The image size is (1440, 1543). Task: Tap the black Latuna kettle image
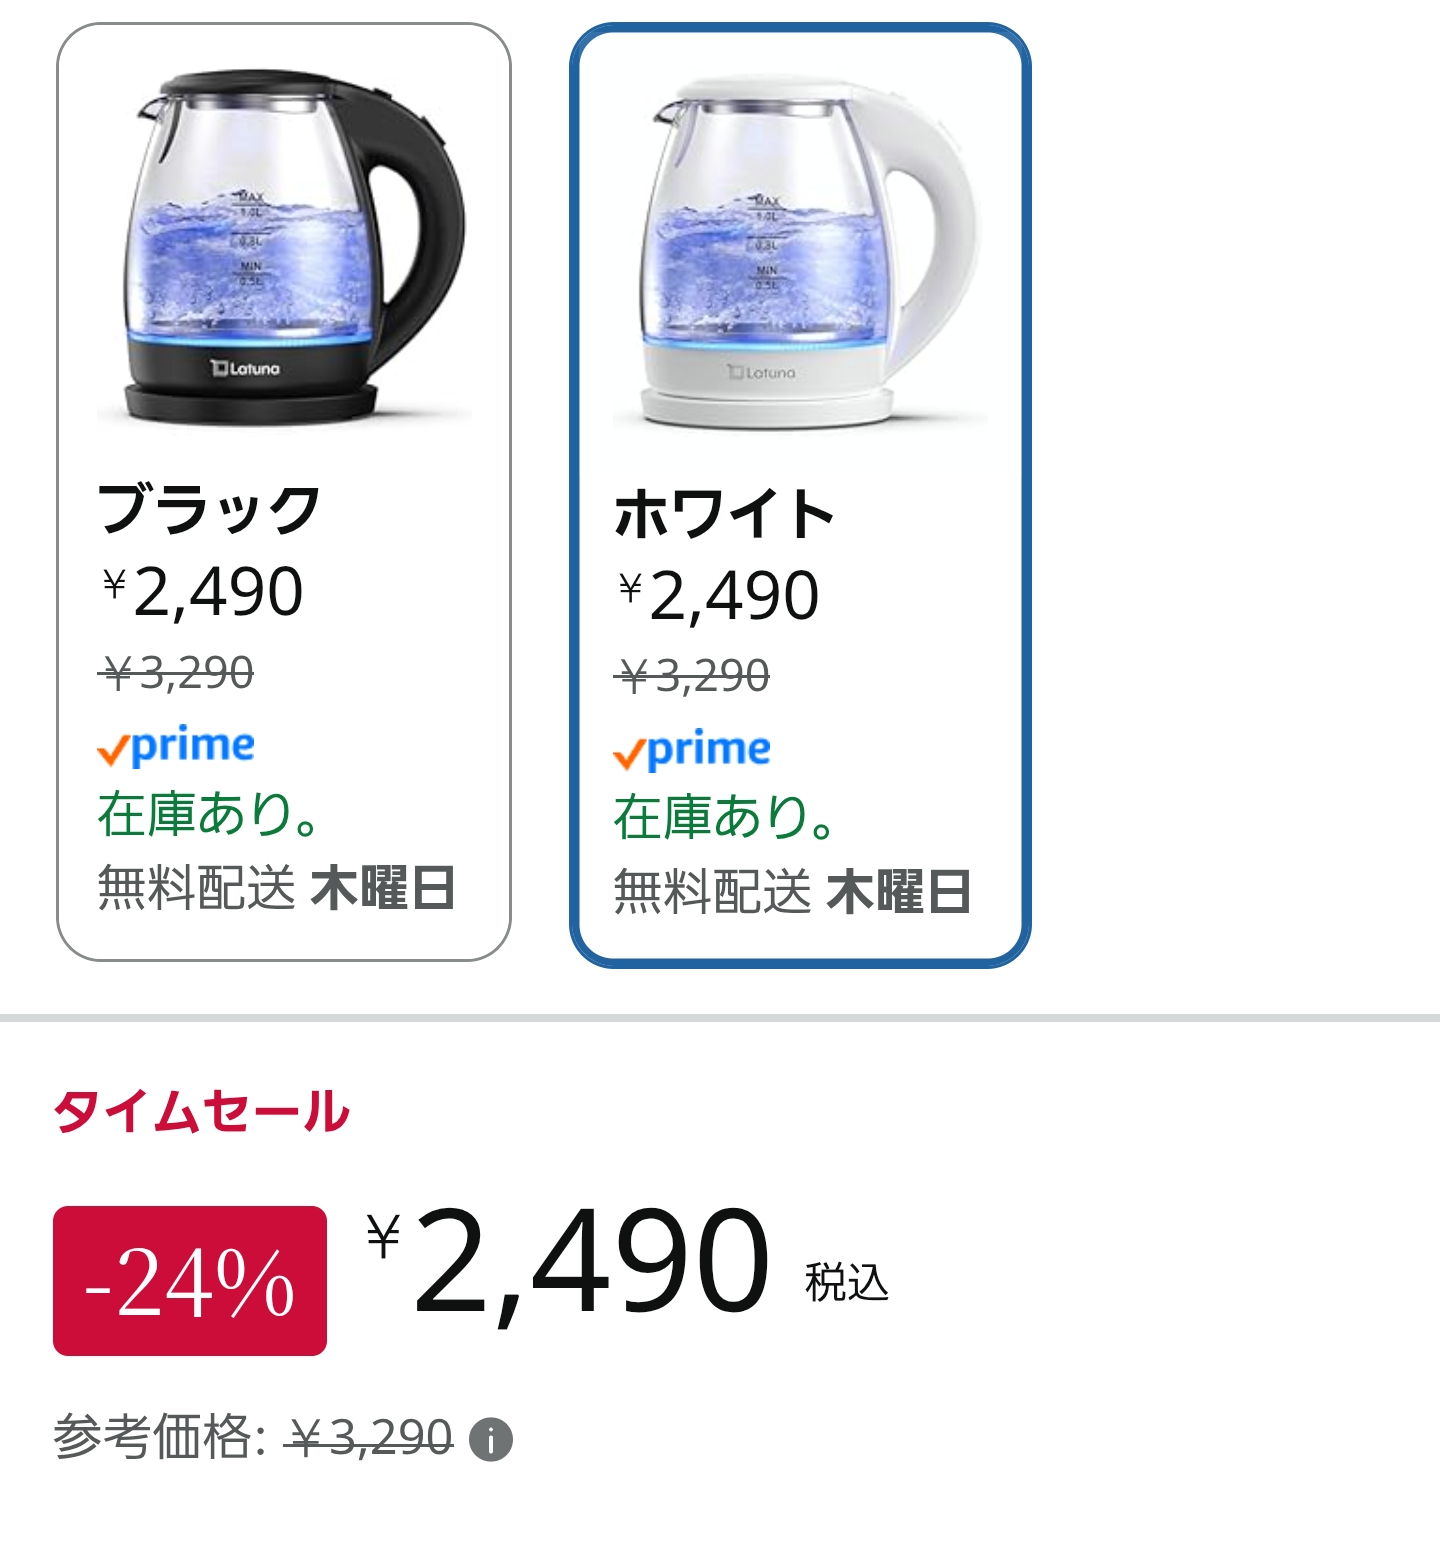tap(285, 250)
